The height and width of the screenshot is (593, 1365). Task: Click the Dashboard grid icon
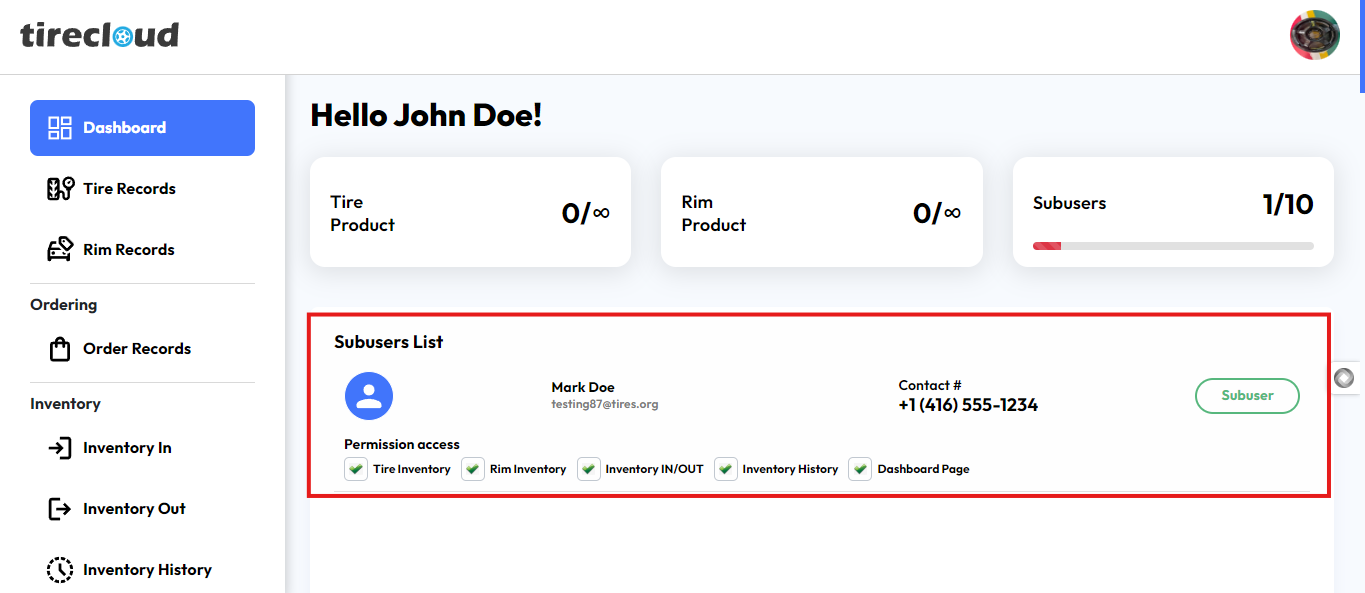point(60,128)
